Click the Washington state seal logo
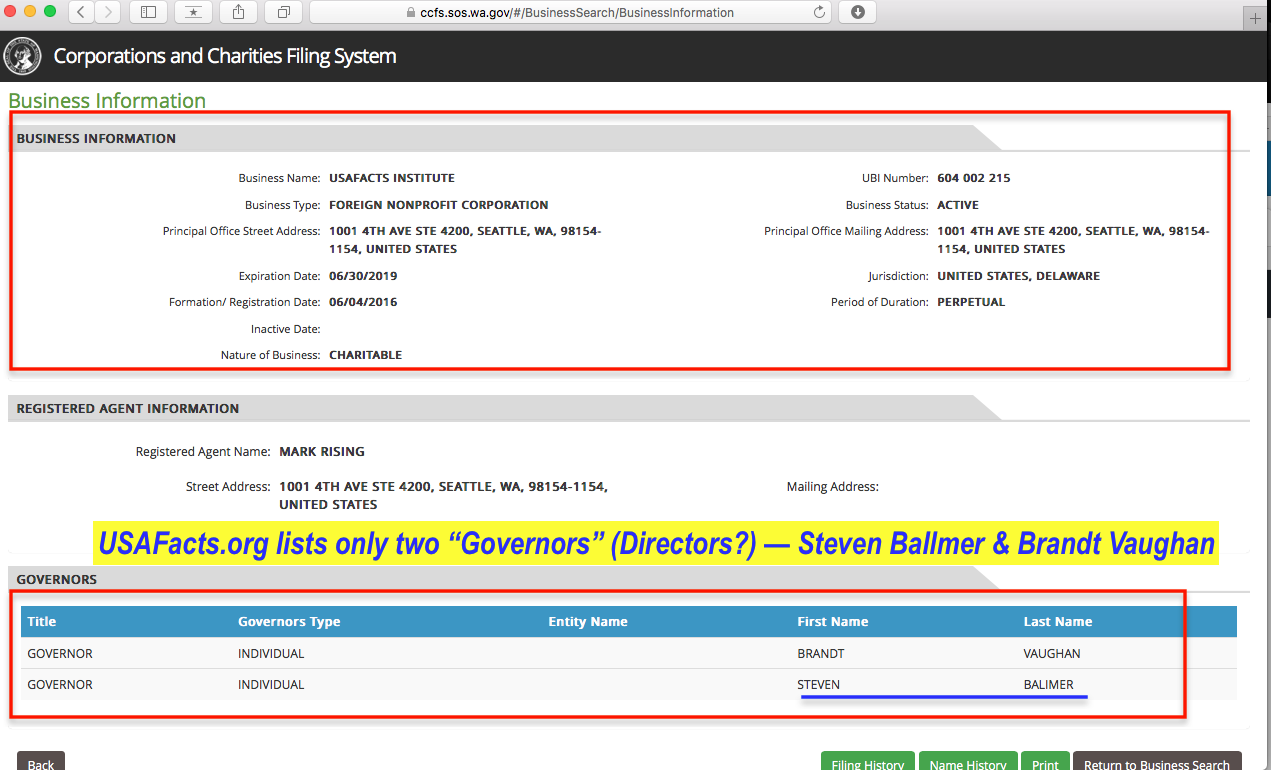This screenshot has width=1271, height=770. [x=23, y=56]
